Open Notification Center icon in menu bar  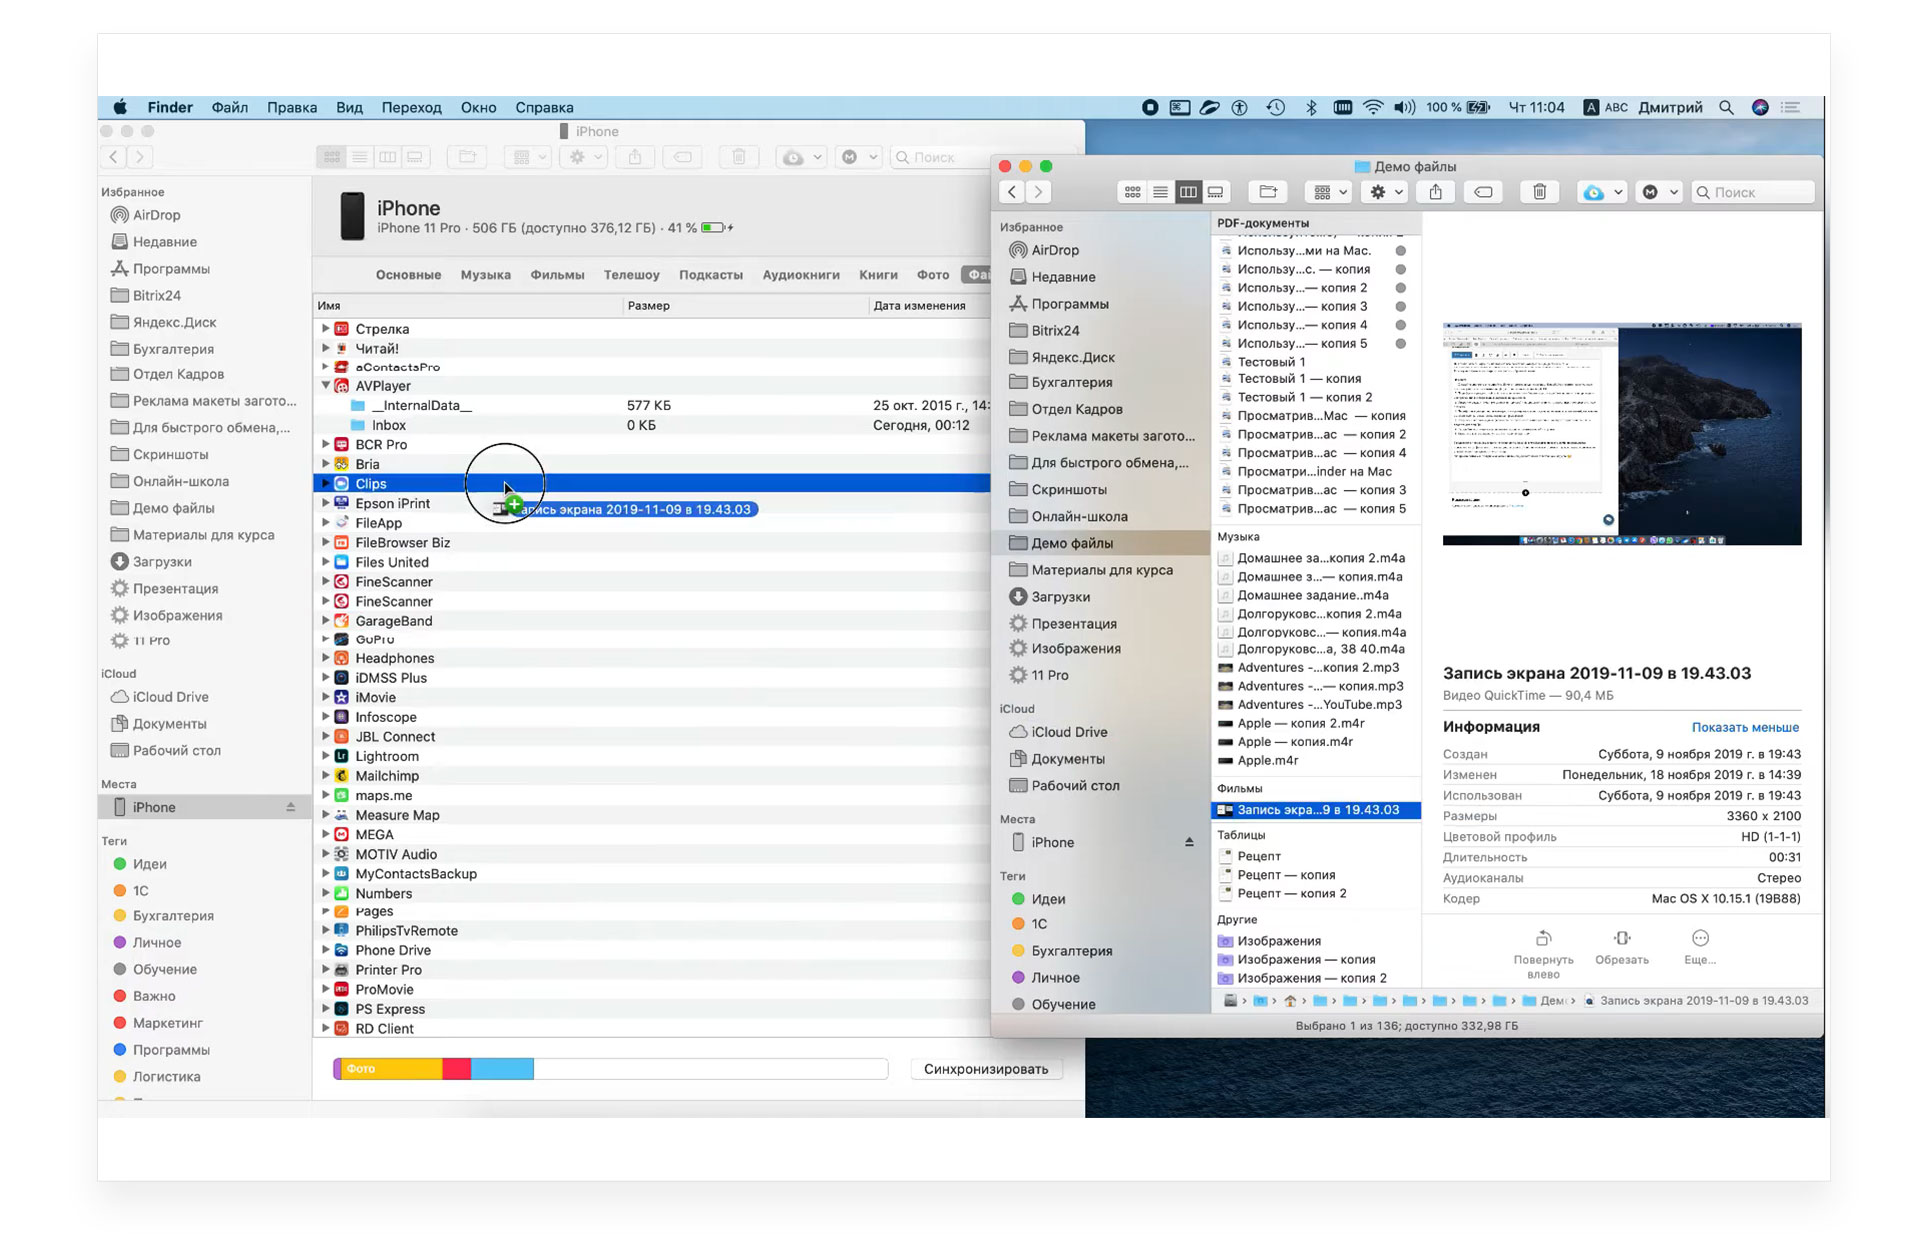click(x=1790, y=107)
